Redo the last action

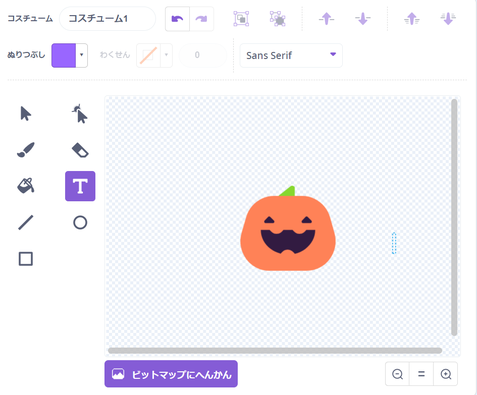pyautogui.click(x=202, y=19)
